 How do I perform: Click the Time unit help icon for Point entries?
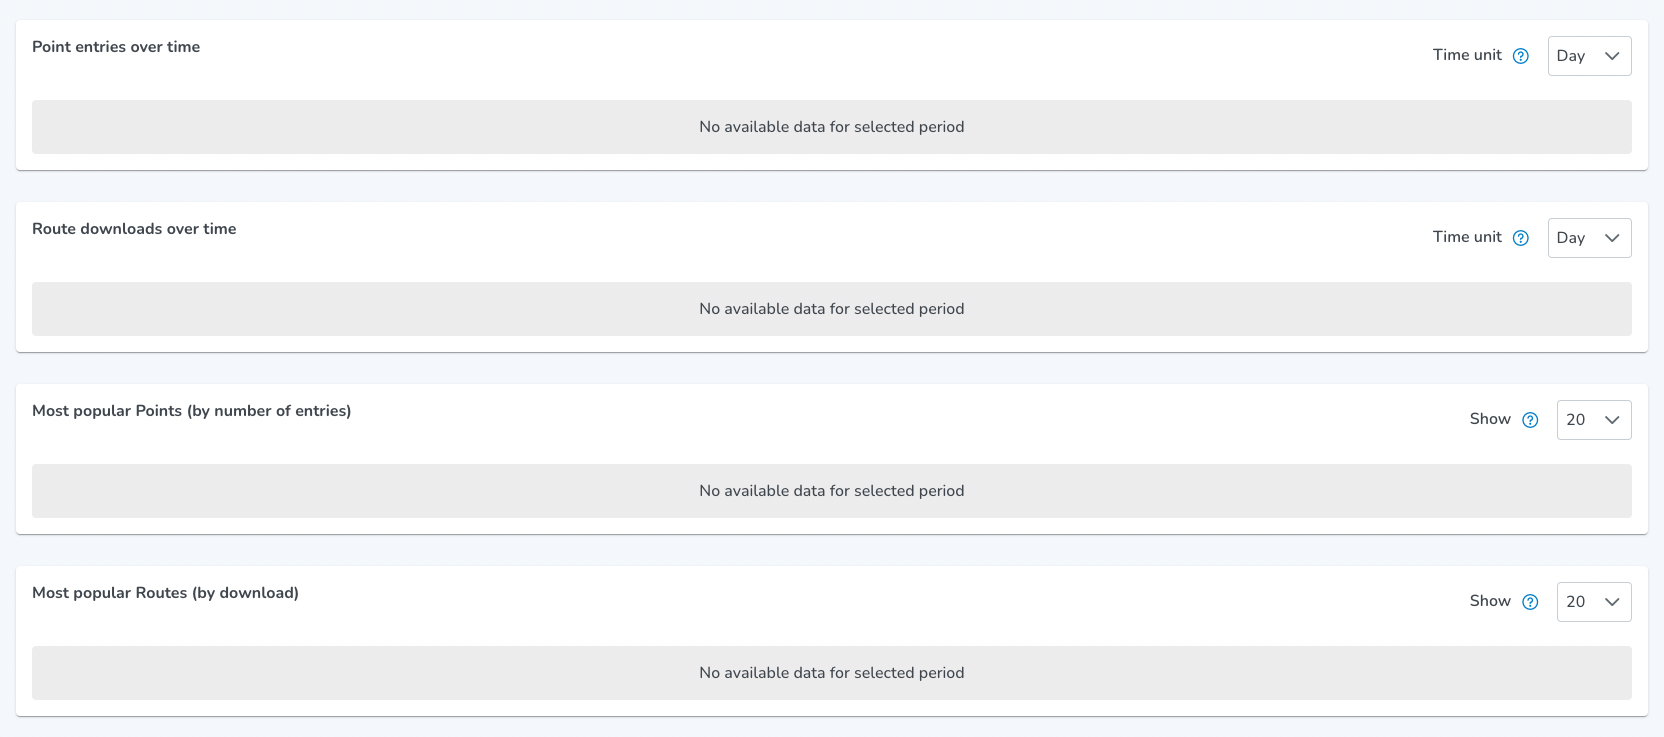pyautogui.click(x=1521, y=56)
